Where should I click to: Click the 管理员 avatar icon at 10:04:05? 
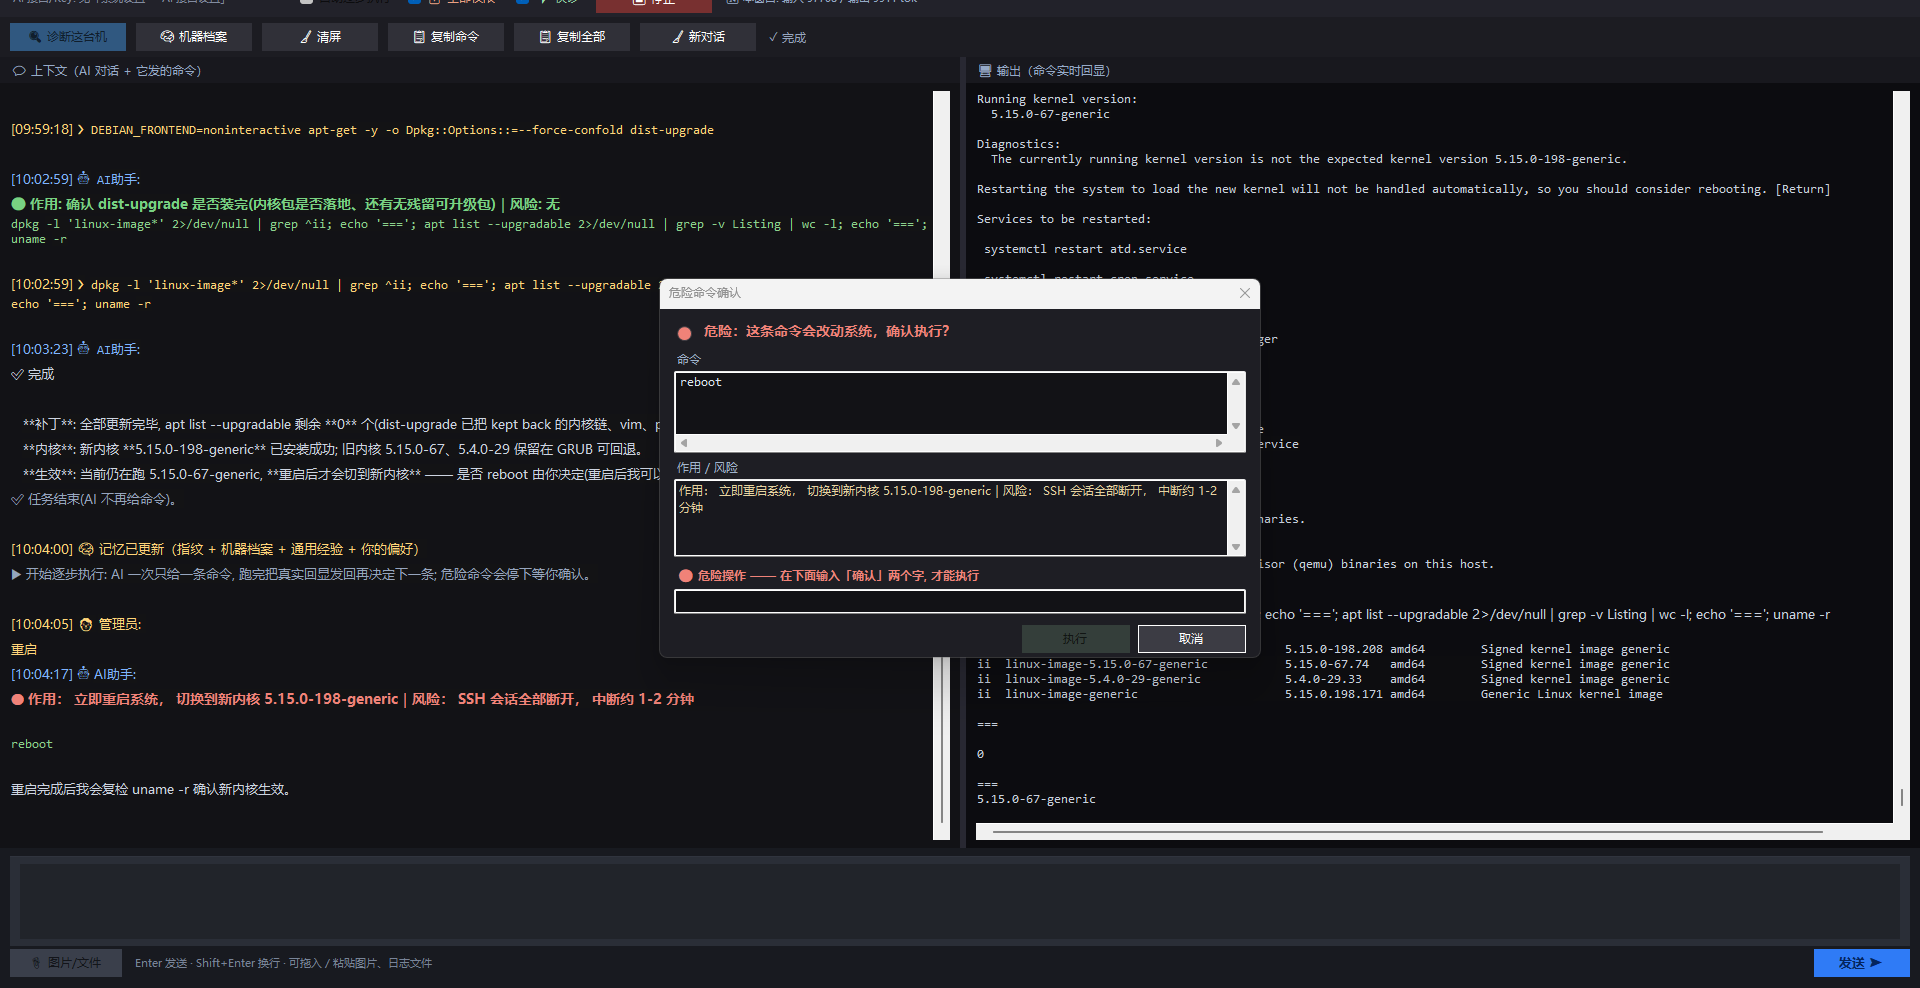coord(86,624)
